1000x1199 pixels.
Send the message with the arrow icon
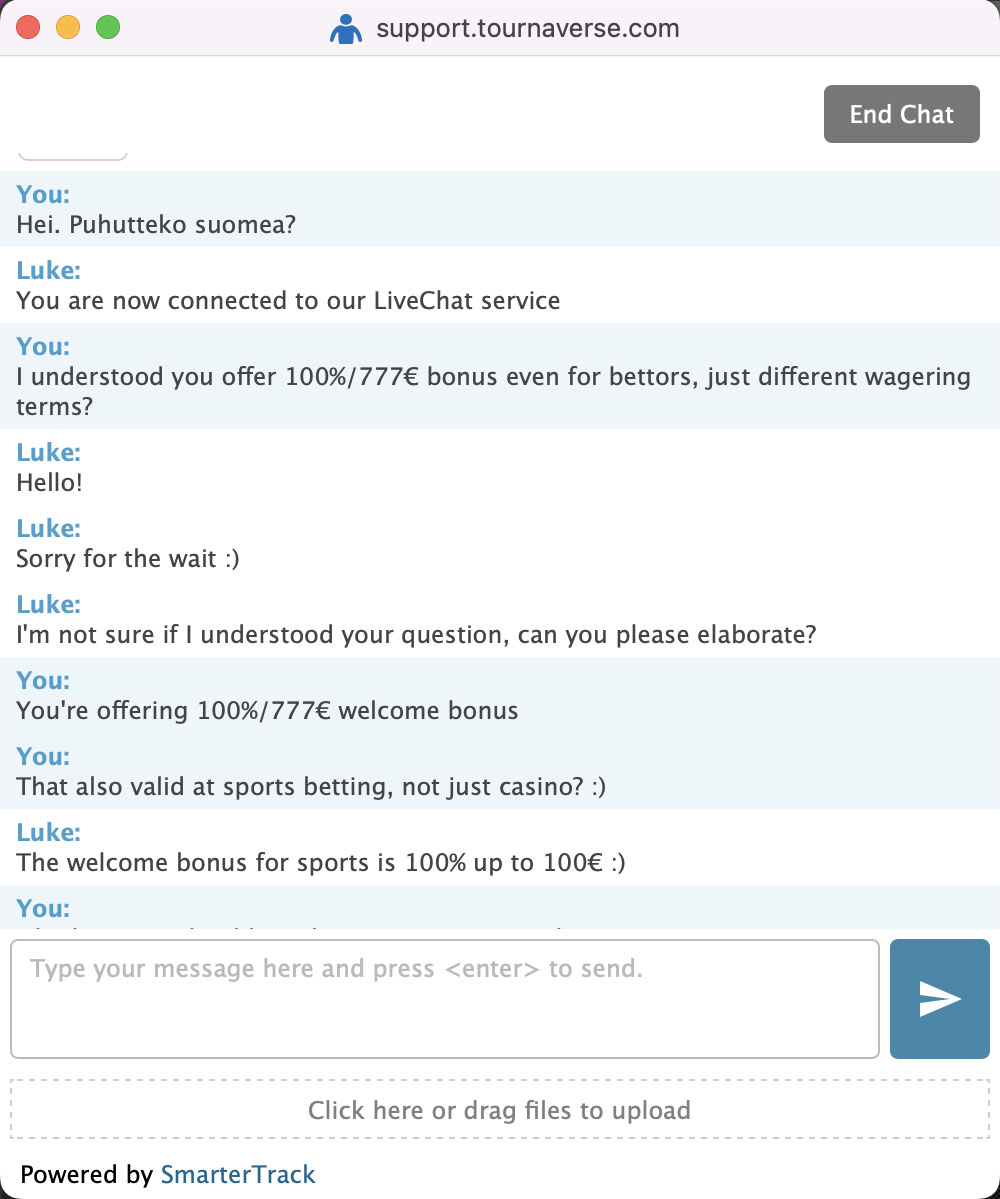point(939,998)
